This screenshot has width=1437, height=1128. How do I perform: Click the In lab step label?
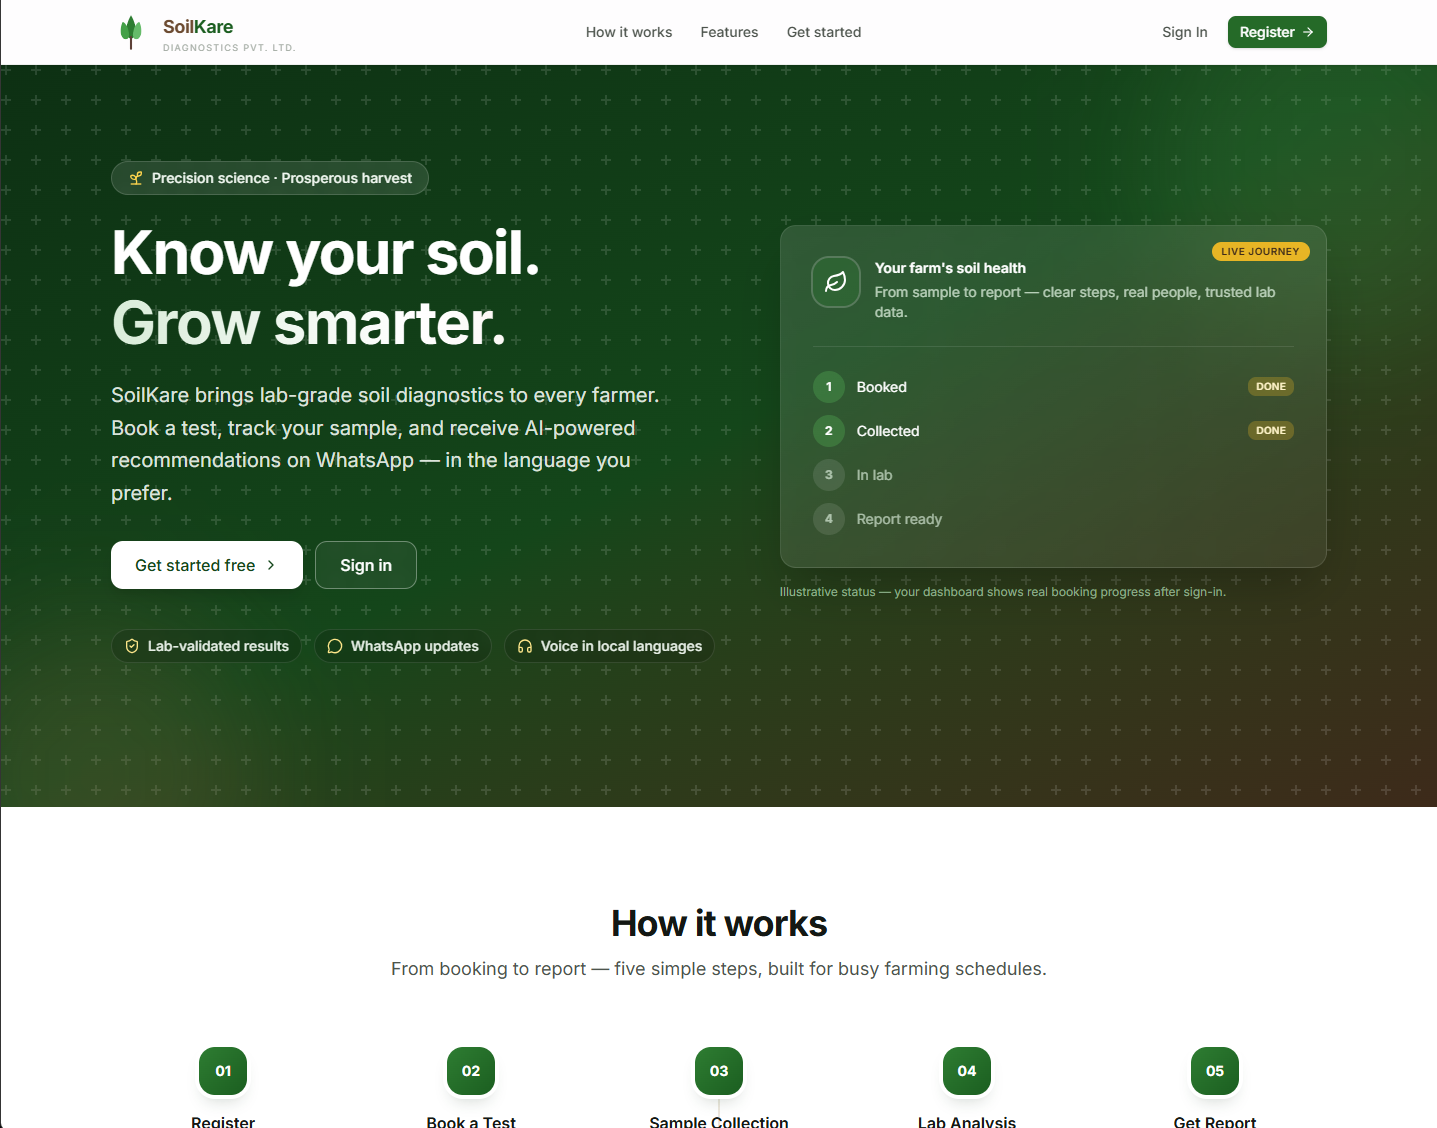click(x=874, y=475)
